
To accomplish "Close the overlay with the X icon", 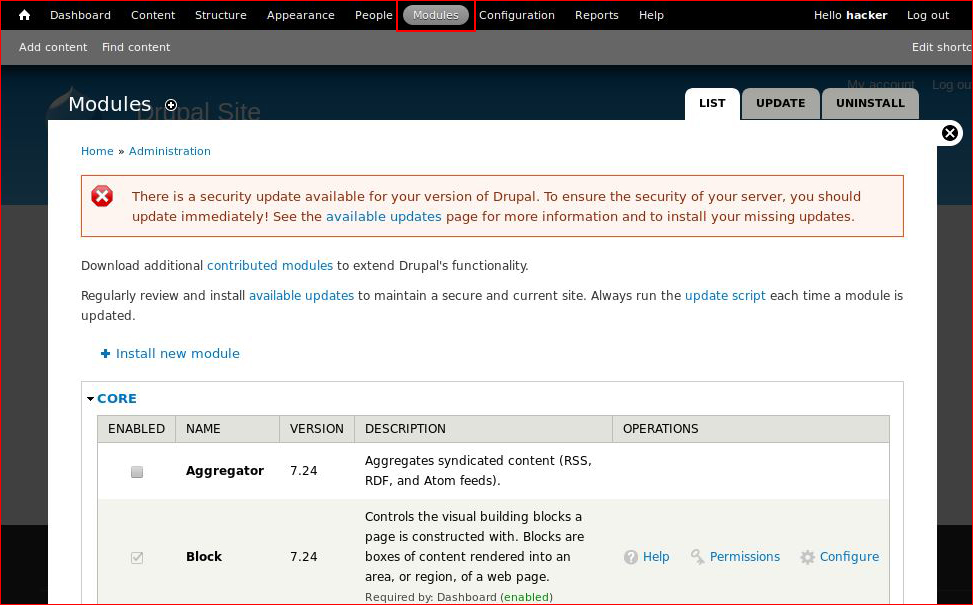I will tap(949, 133).
